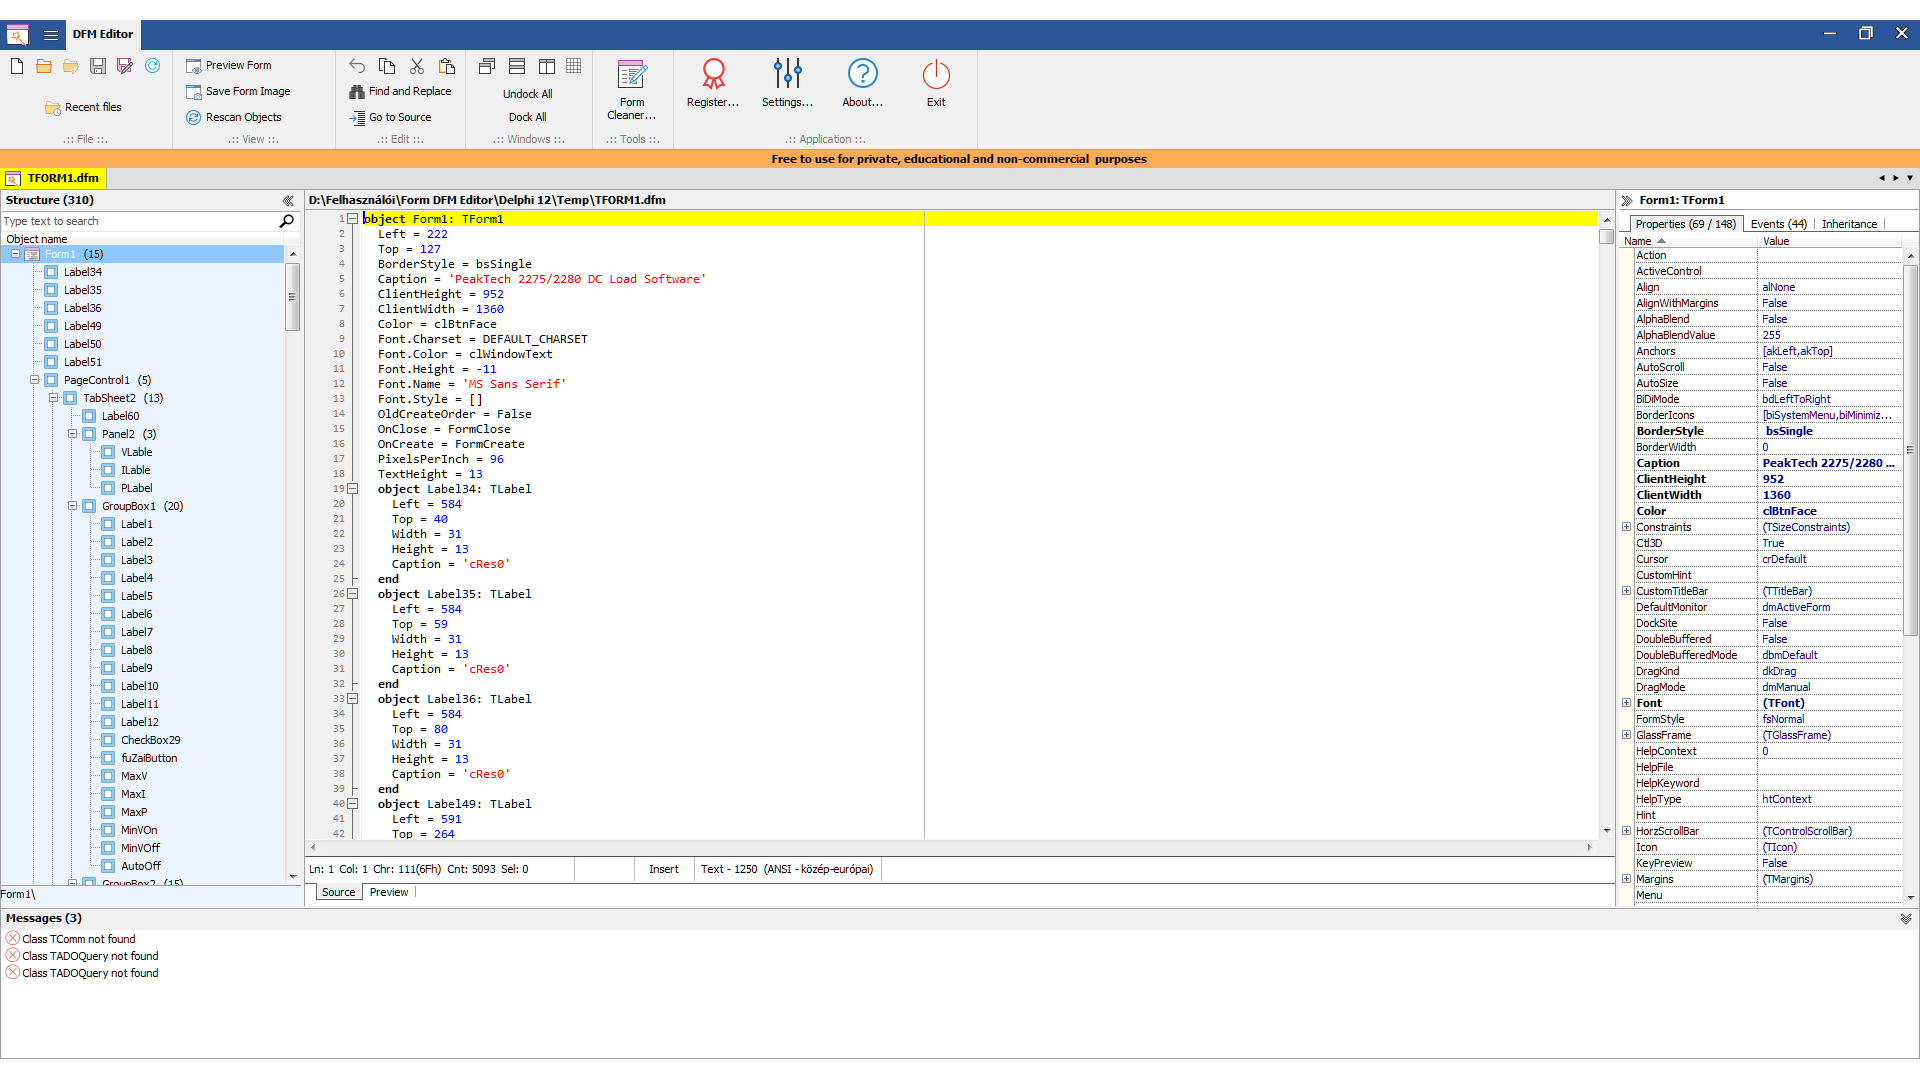This screenshot has height=1080, width=1920.
Task: Expand the Font property row
Action: (1626, 703)
